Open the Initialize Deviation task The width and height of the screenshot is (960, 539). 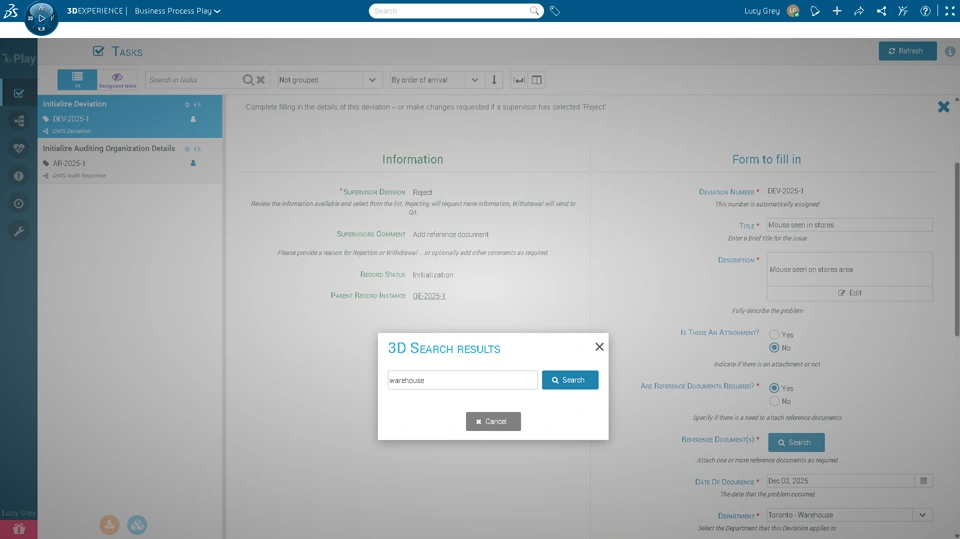click(x=130, y=116)
